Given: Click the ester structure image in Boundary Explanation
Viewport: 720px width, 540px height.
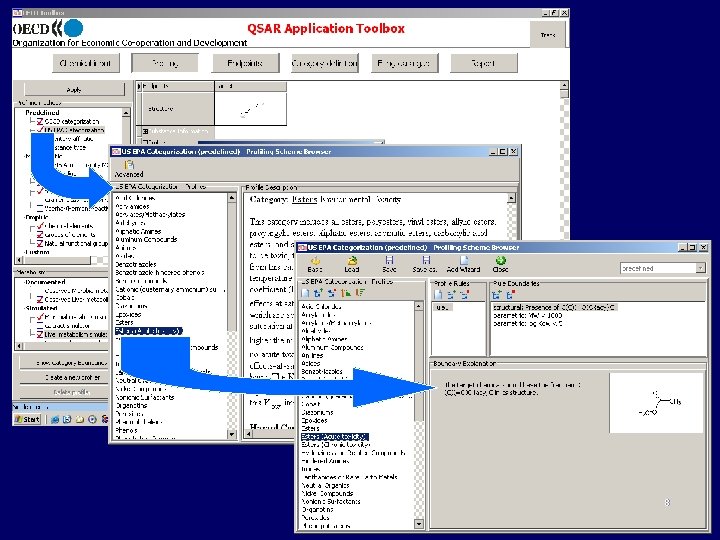Looking at the screenshot, I should pos(656,403).
